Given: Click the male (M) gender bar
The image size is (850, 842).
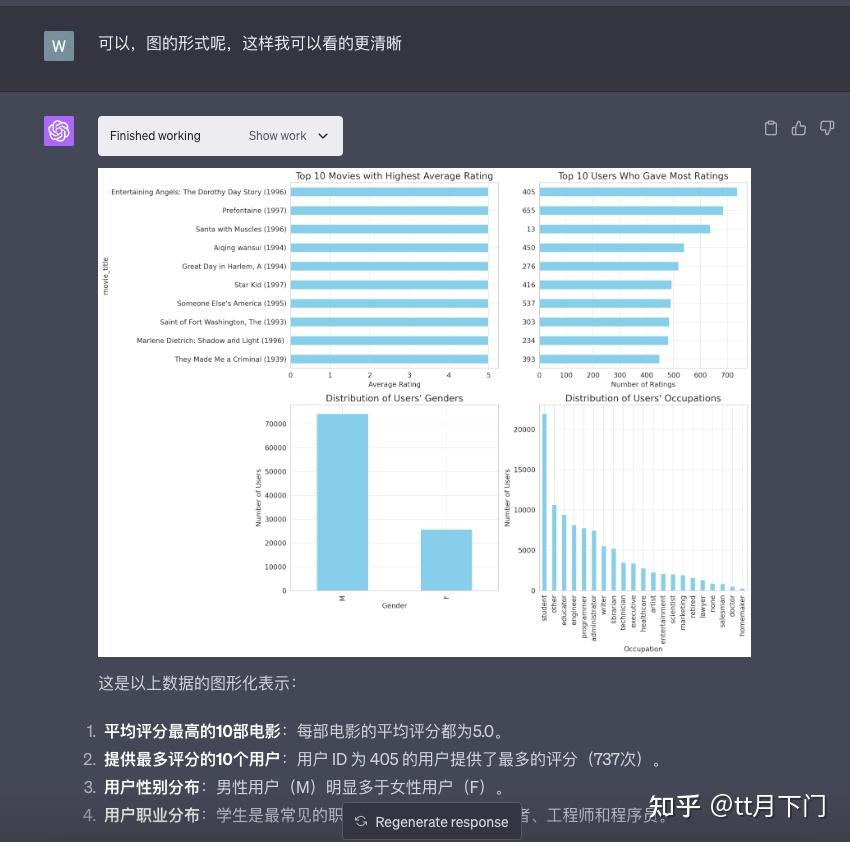Looking at the screenshot, I should (x=342, y=502).
